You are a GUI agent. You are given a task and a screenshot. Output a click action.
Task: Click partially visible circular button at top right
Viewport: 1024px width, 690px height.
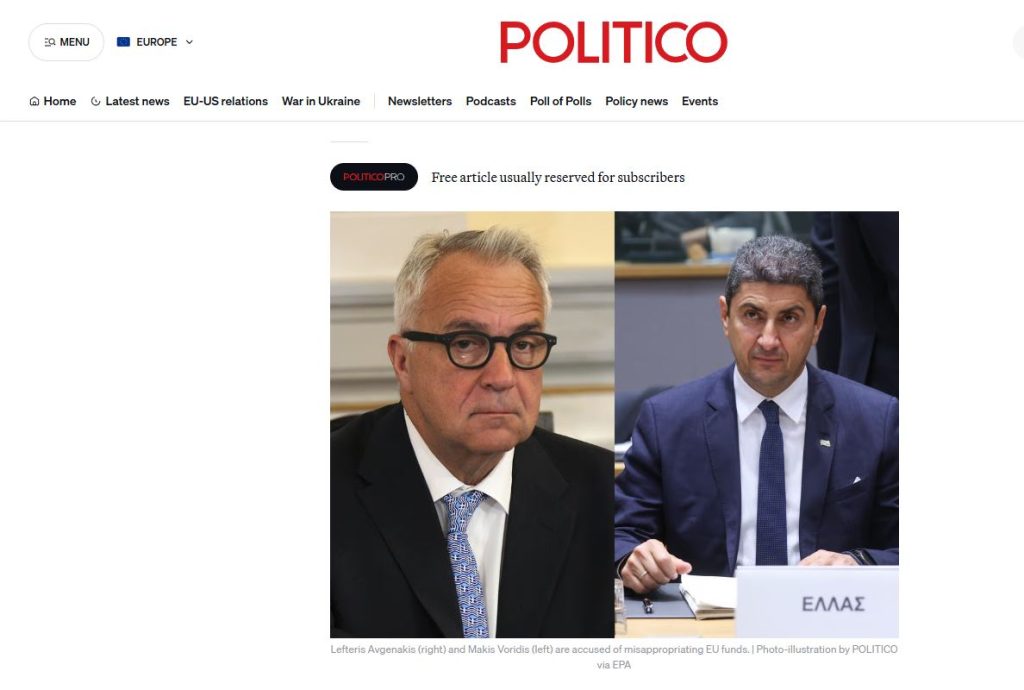pyautogui.click(x=1018, y=43)
